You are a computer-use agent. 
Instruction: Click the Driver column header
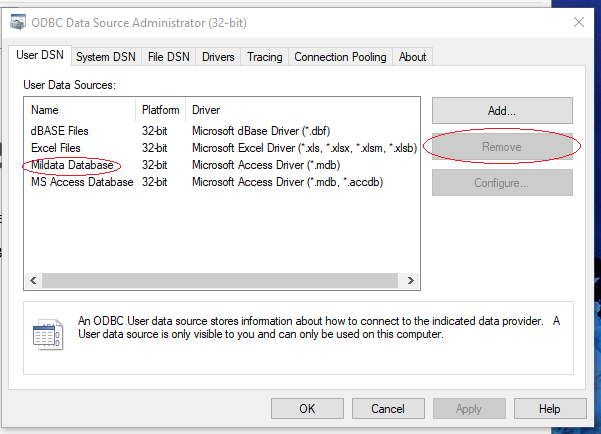[303, 110]
